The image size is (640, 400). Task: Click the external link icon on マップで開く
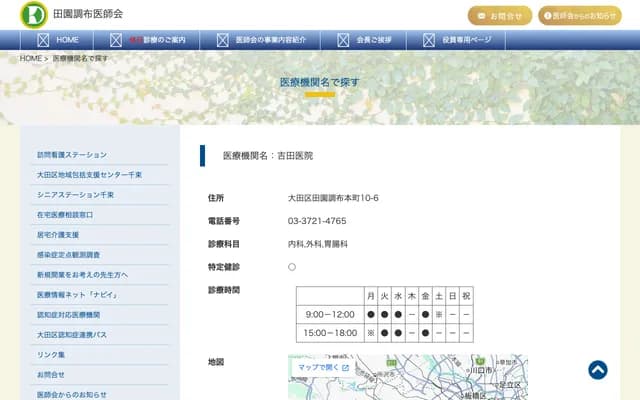345,368
